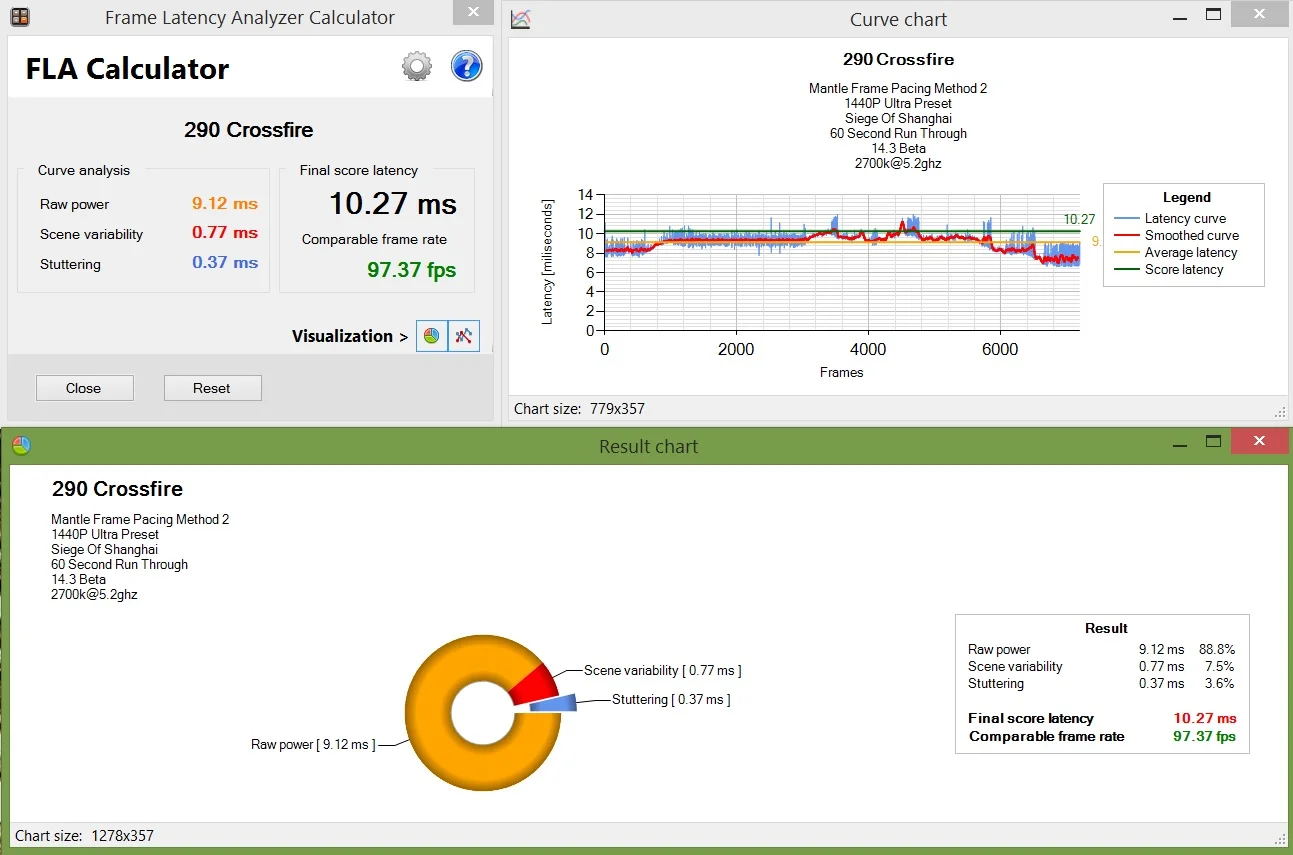Open the blue help question mark
This screenshot has width=1293, height=855.
tap(466, 67)
